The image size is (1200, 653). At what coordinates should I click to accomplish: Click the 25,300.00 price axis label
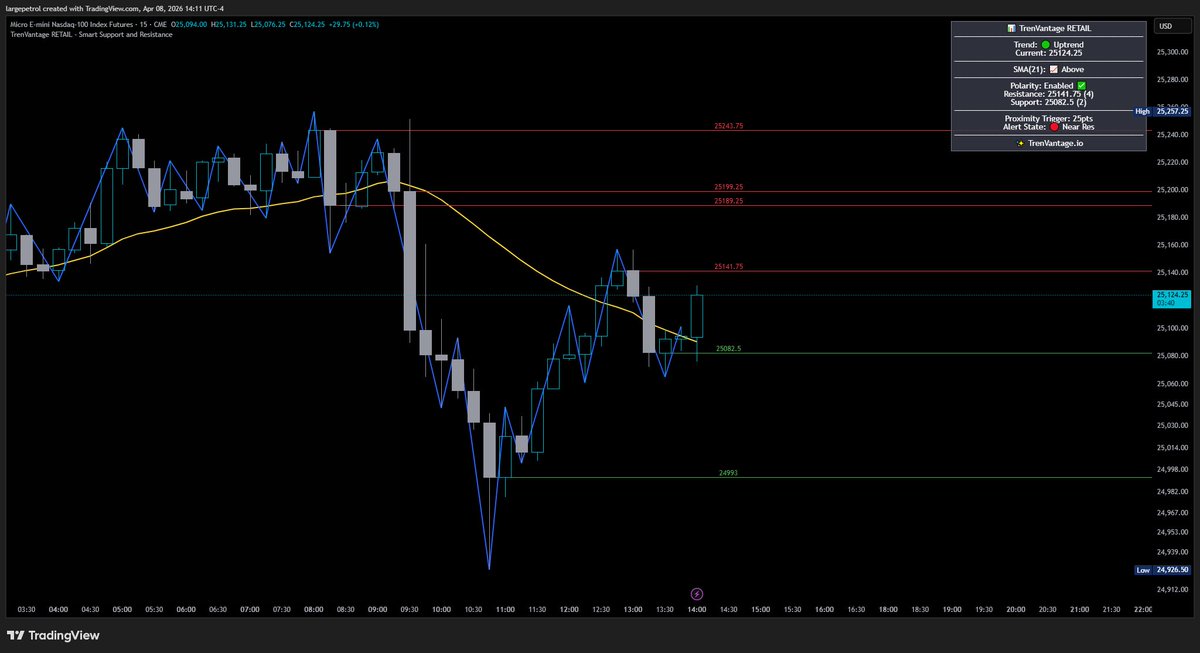[1173, 52]
